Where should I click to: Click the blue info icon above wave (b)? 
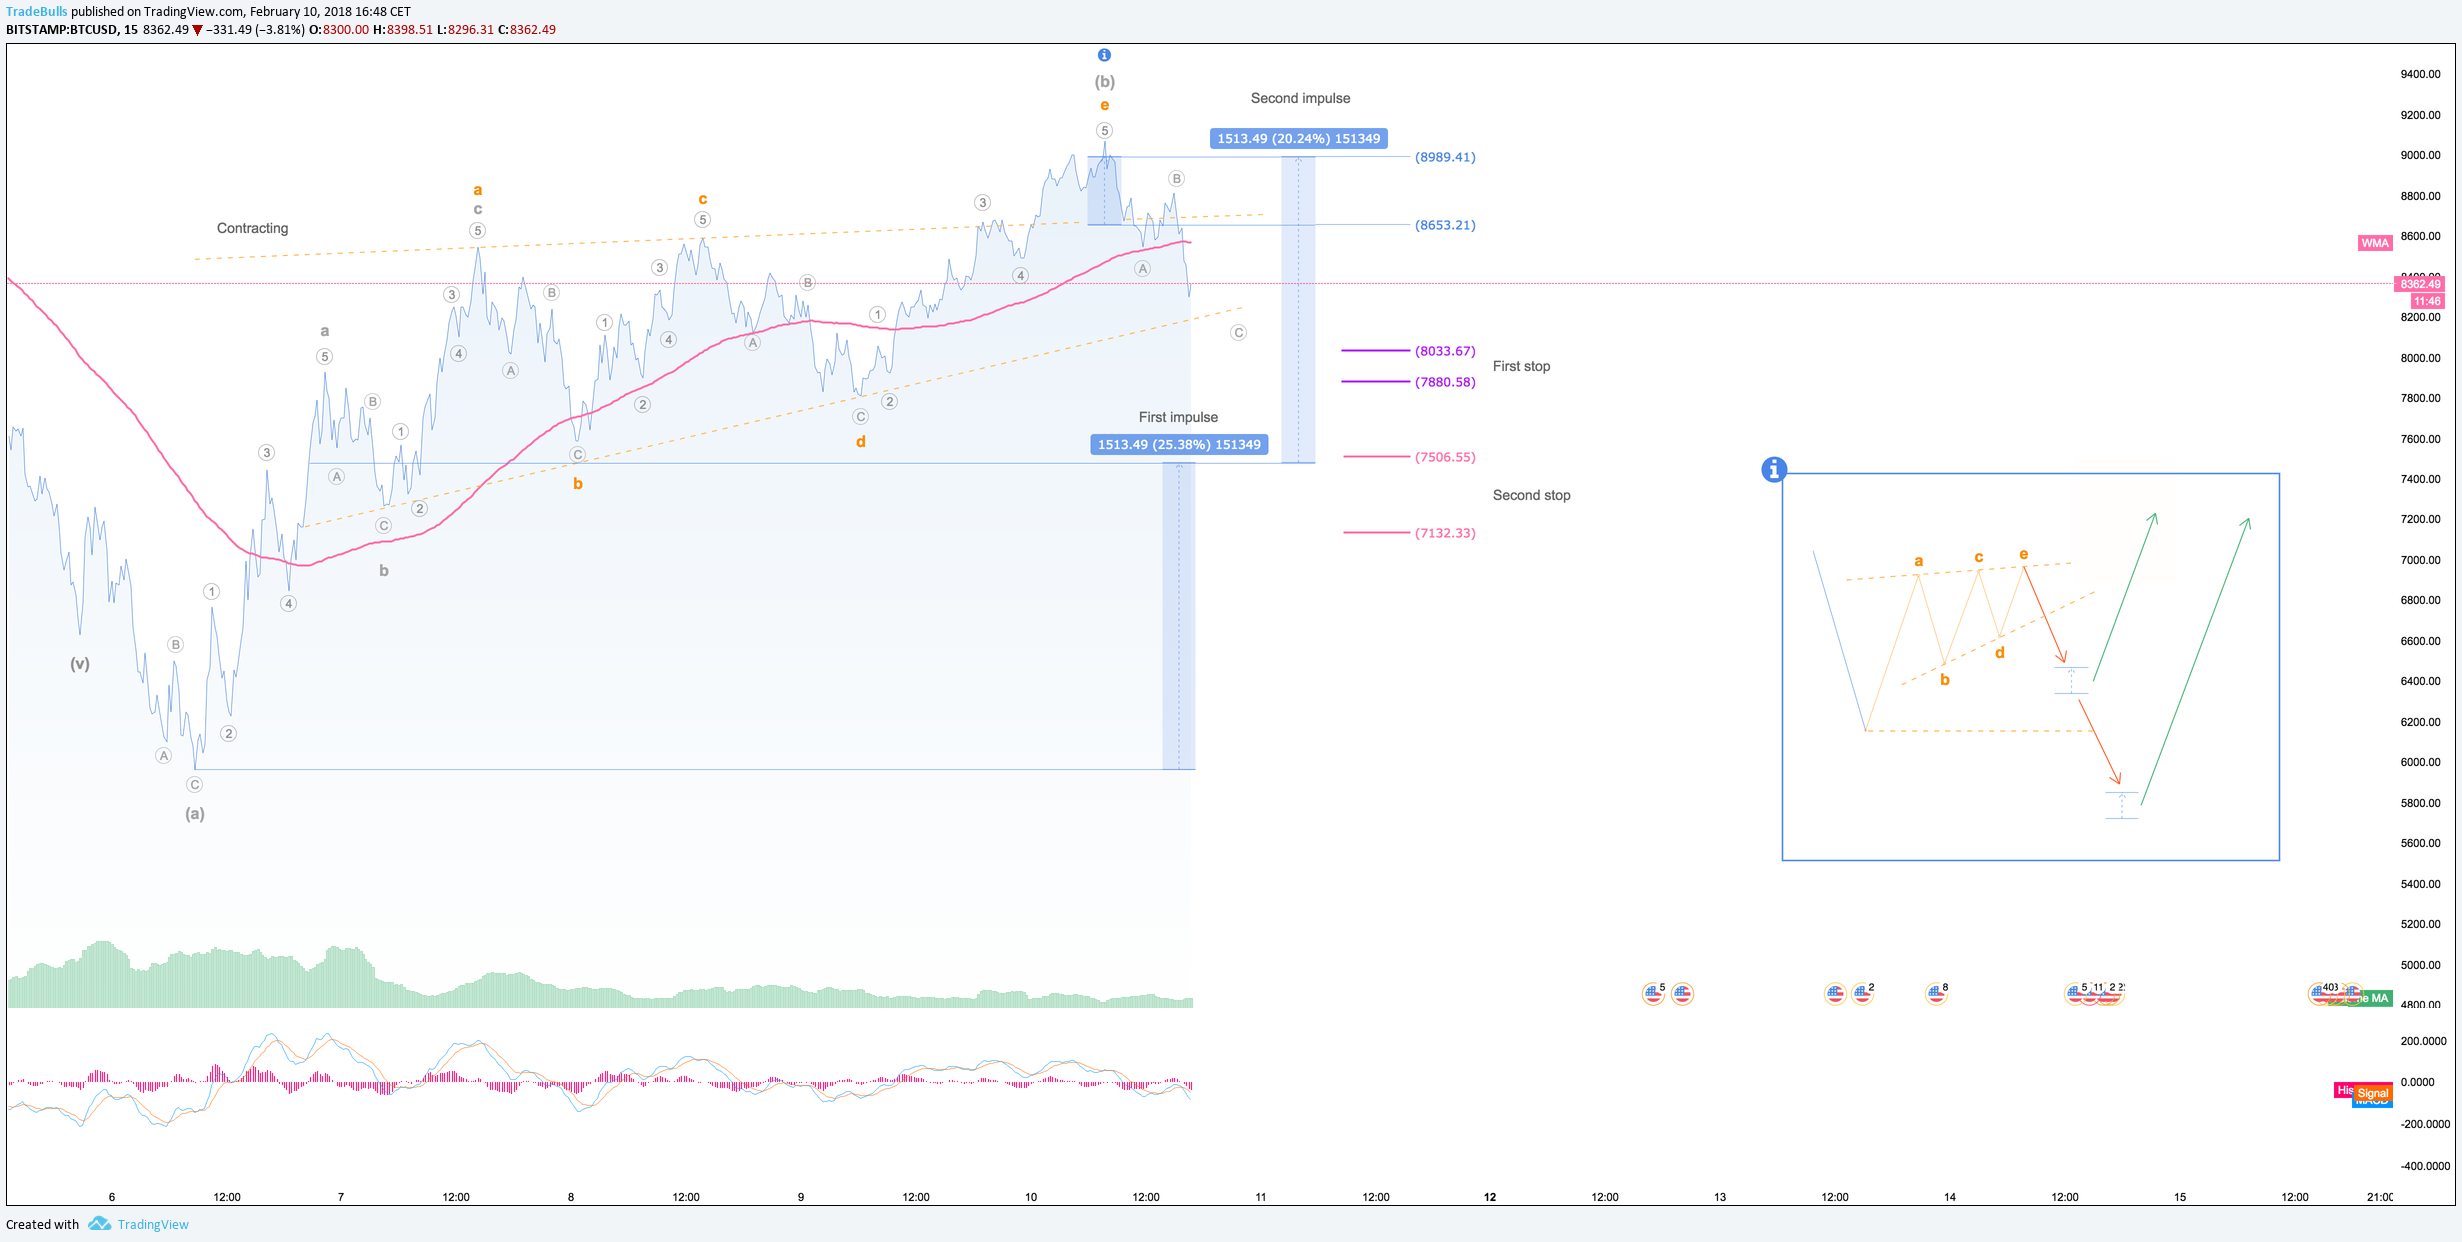pos(1104,55)
